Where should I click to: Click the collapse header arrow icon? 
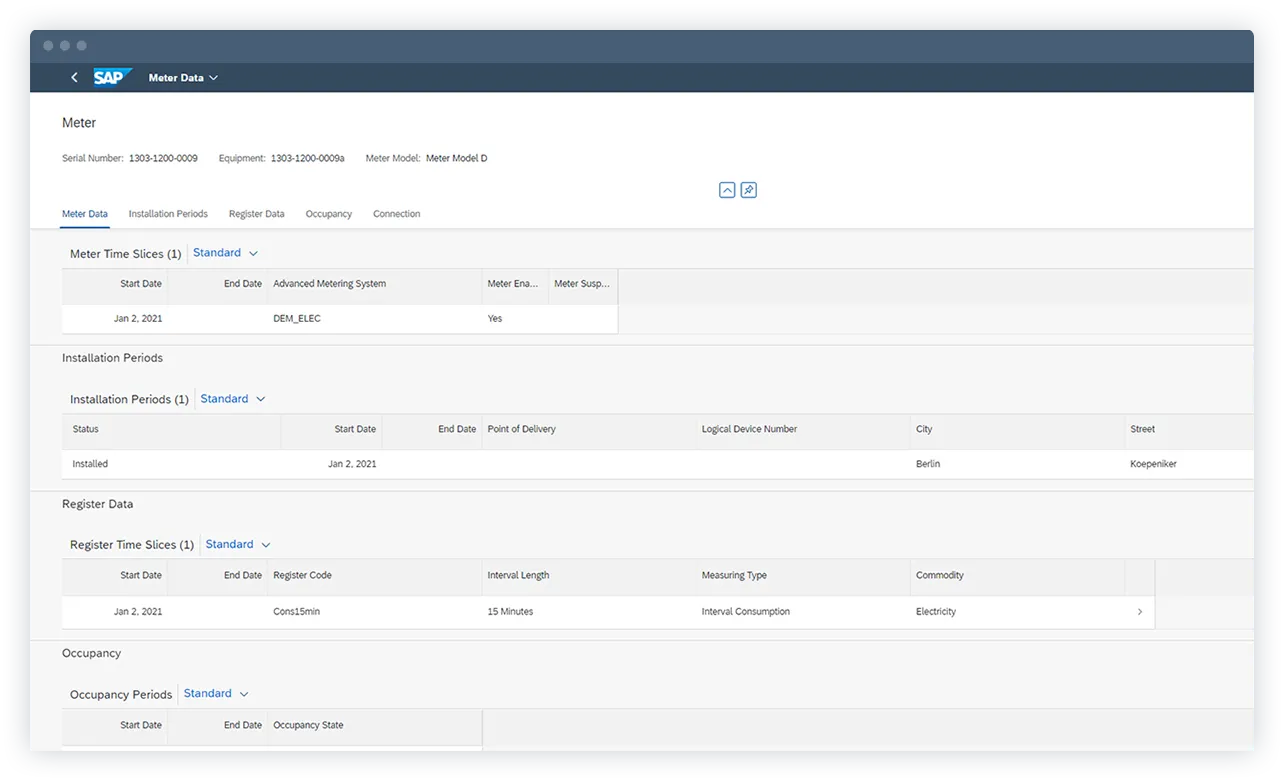(x=727, y=190)
